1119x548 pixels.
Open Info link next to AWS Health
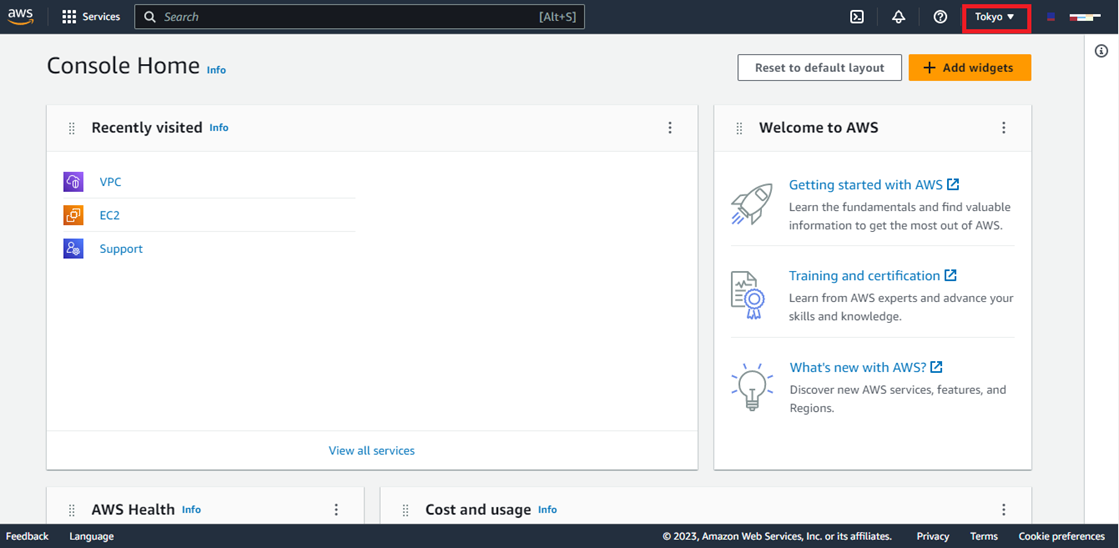point(191,509)
